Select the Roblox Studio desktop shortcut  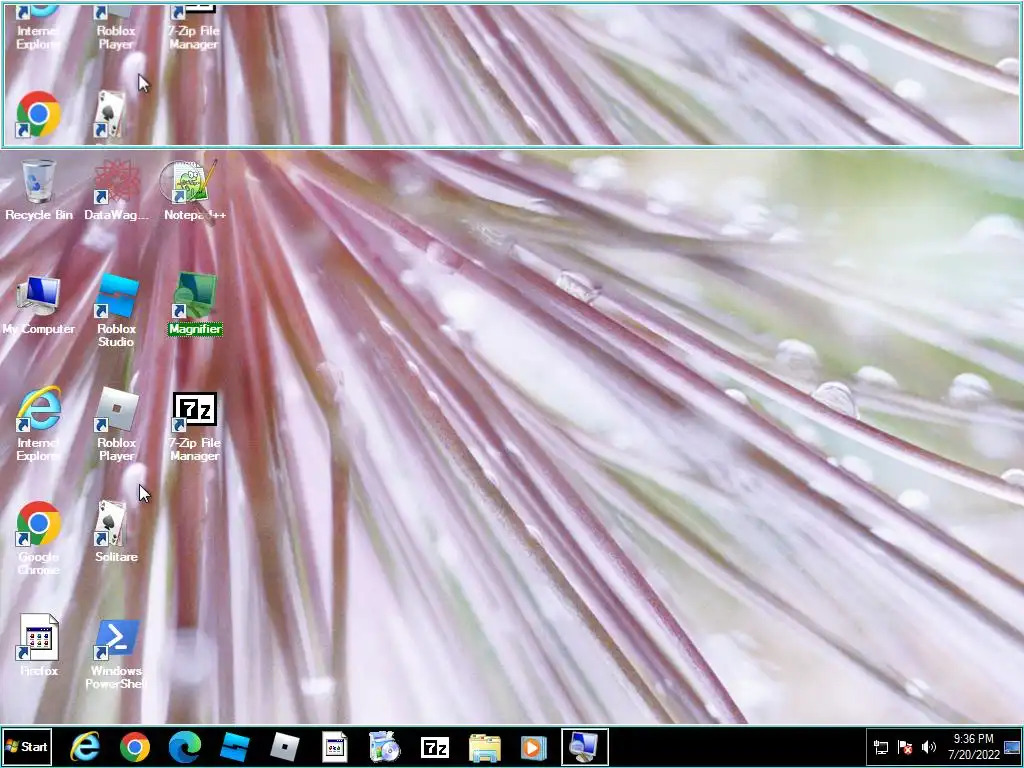[116, 311]
